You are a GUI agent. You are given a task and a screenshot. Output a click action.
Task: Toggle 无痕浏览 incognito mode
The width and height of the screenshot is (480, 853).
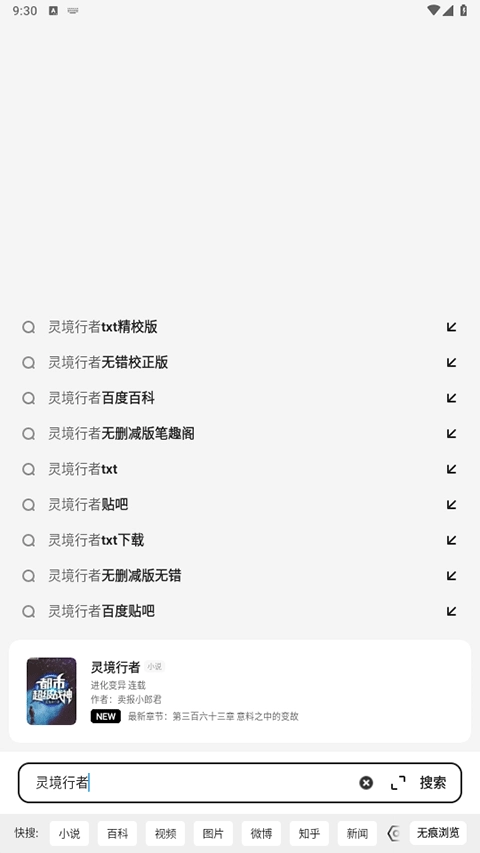coord(438,833)
